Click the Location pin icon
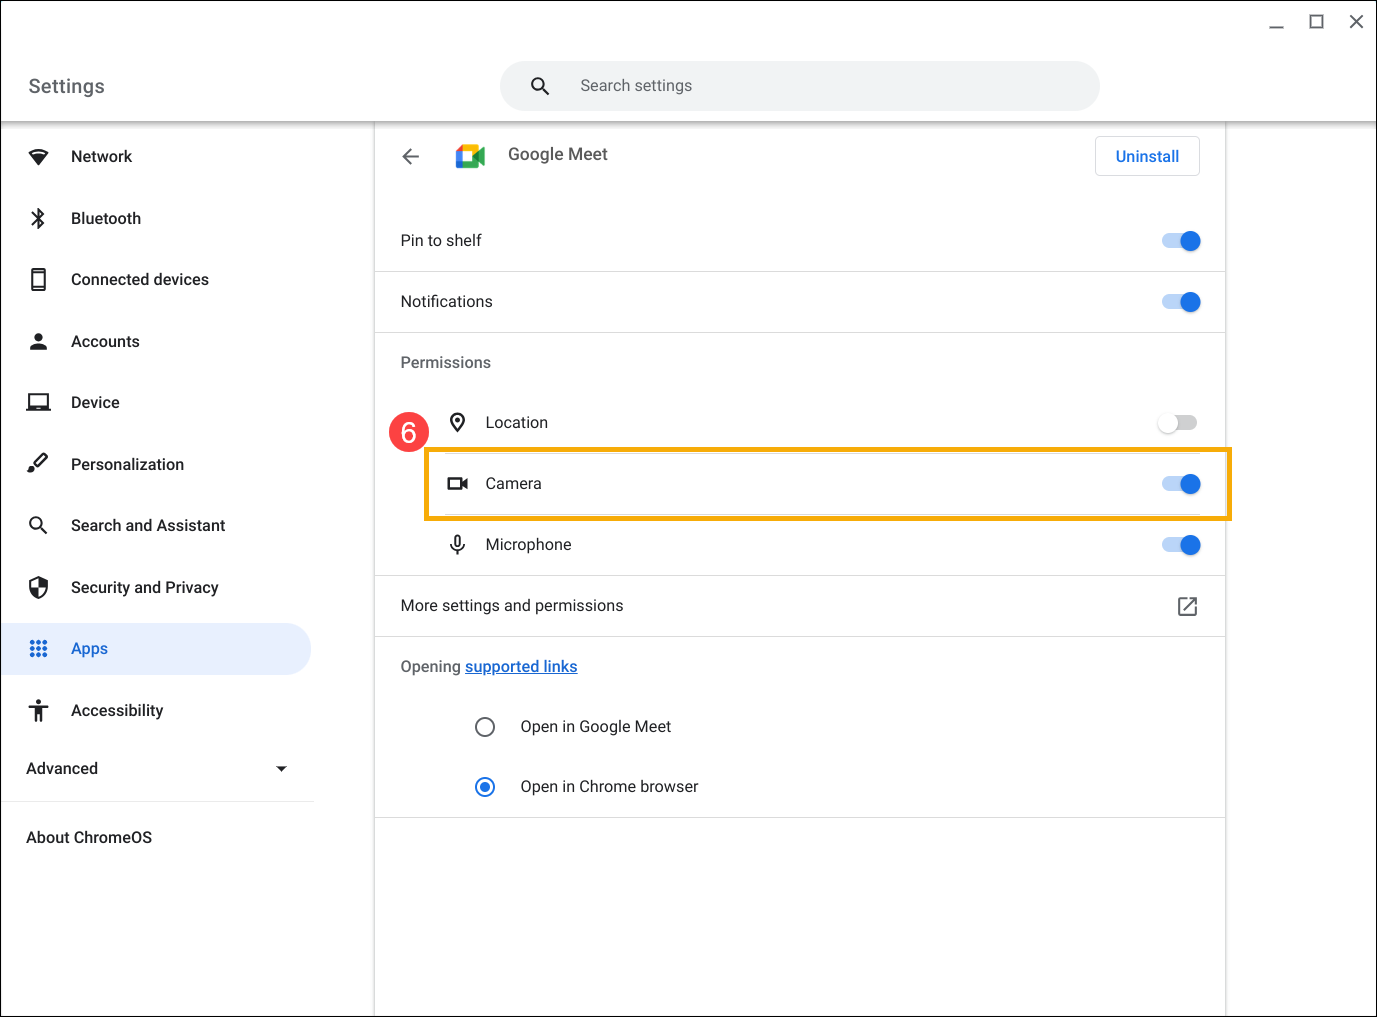The width and height of the screenshot is (1377, 1017). click(457, 422)
